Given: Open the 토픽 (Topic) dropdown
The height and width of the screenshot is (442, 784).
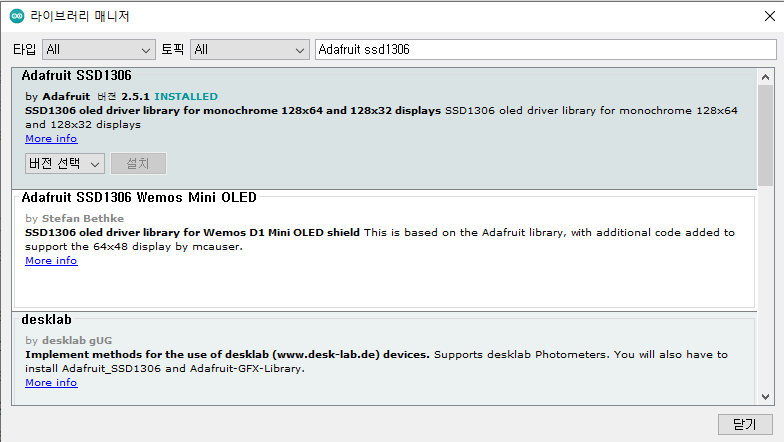Looking at the screenshot, I should point(250,50).
